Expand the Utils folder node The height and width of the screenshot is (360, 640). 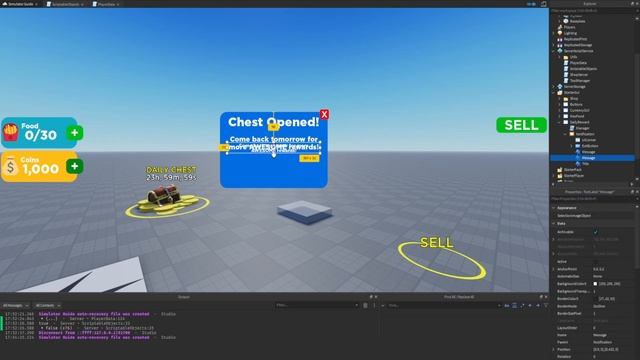pyautogui.click(x=560, y=57)
